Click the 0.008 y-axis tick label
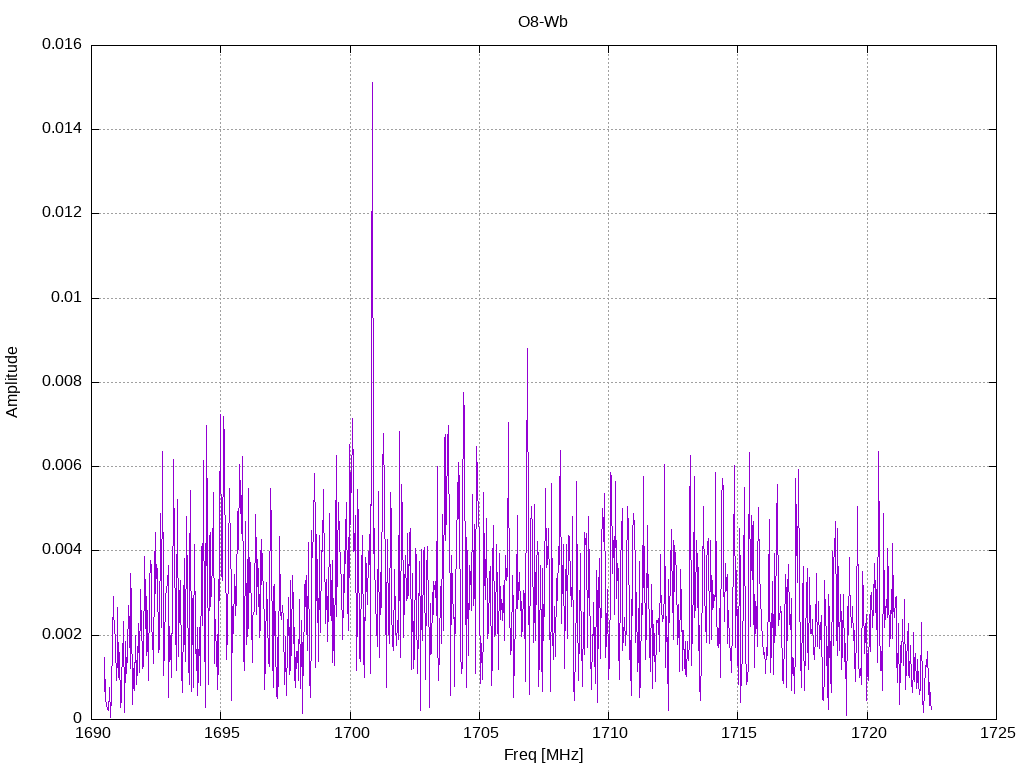Image resolution: width=1024 pixels, height=768 pixels. 62,382
